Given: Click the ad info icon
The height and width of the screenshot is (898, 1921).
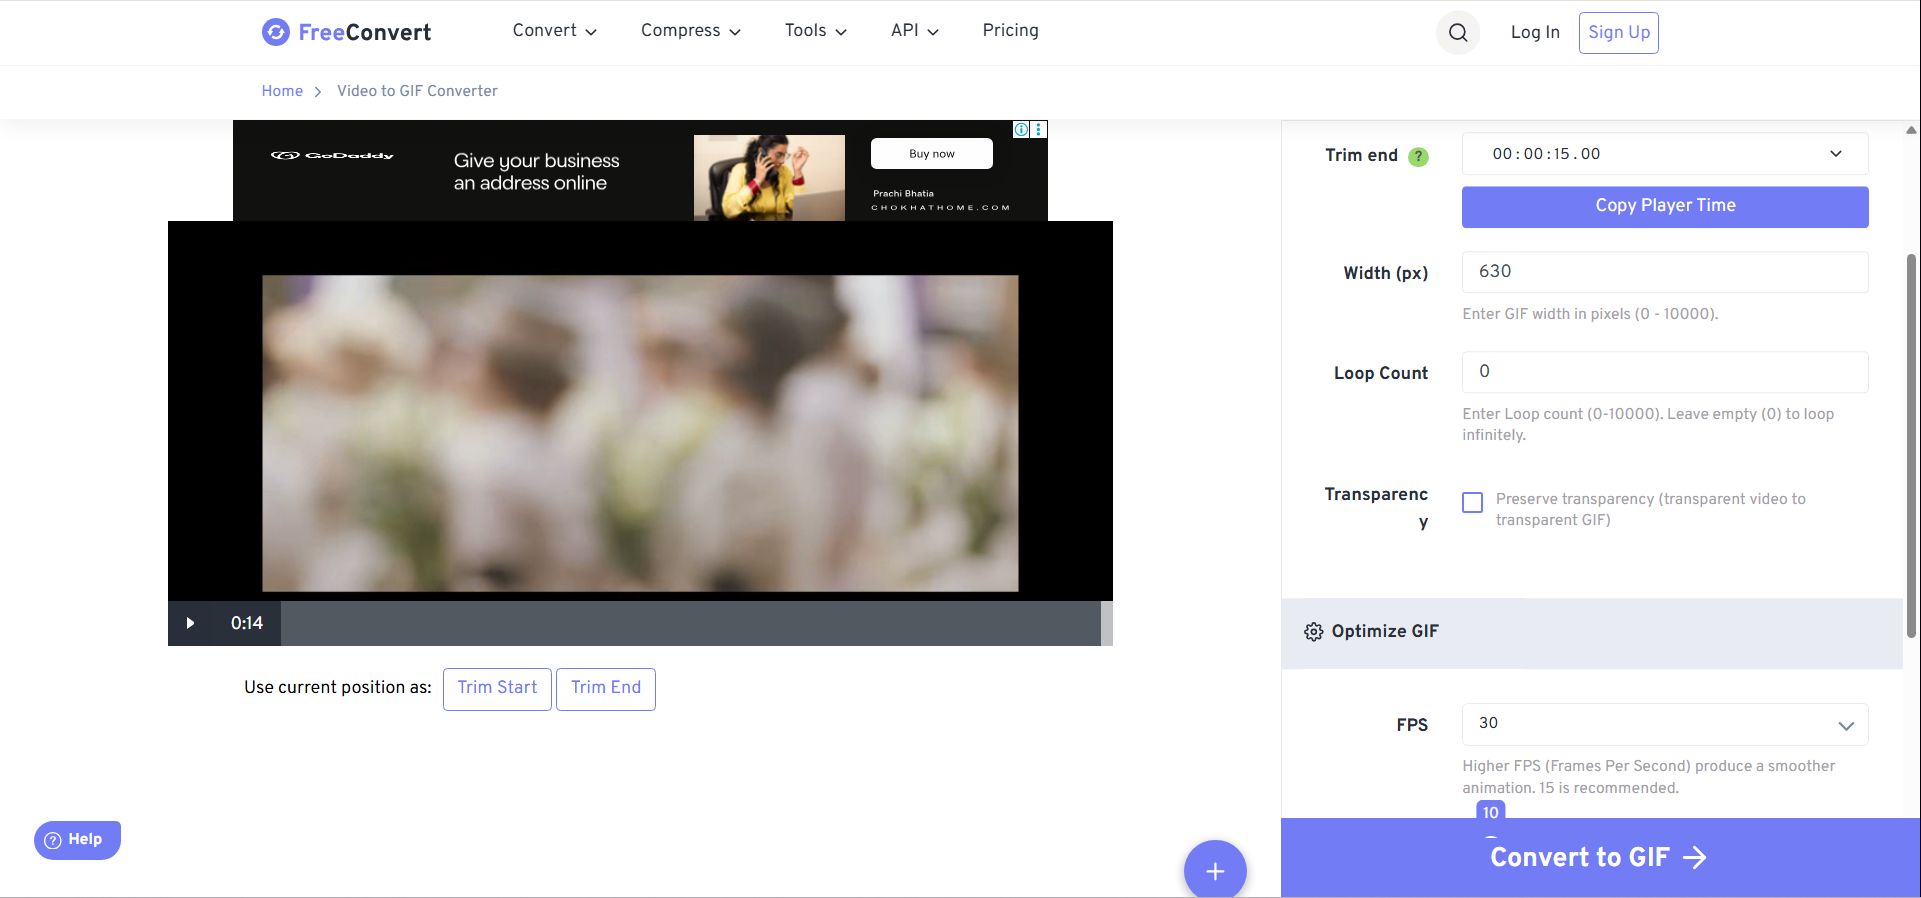Looking at the screenshot, I should click(x=1021, y=130).
